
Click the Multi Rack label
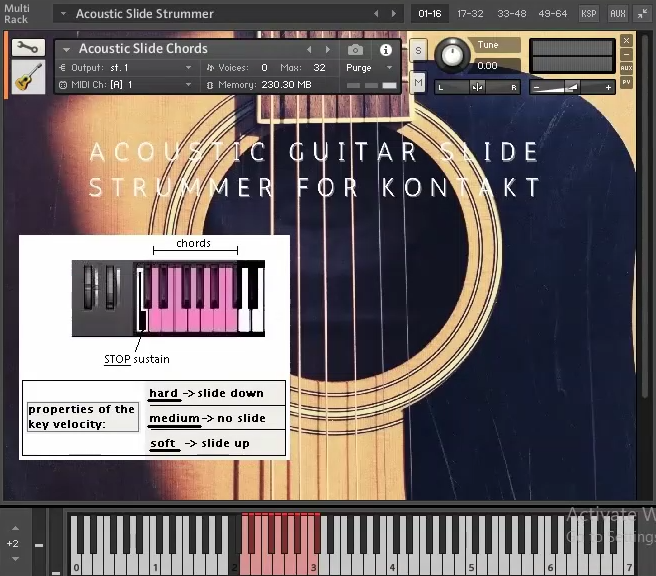point(16,13)
